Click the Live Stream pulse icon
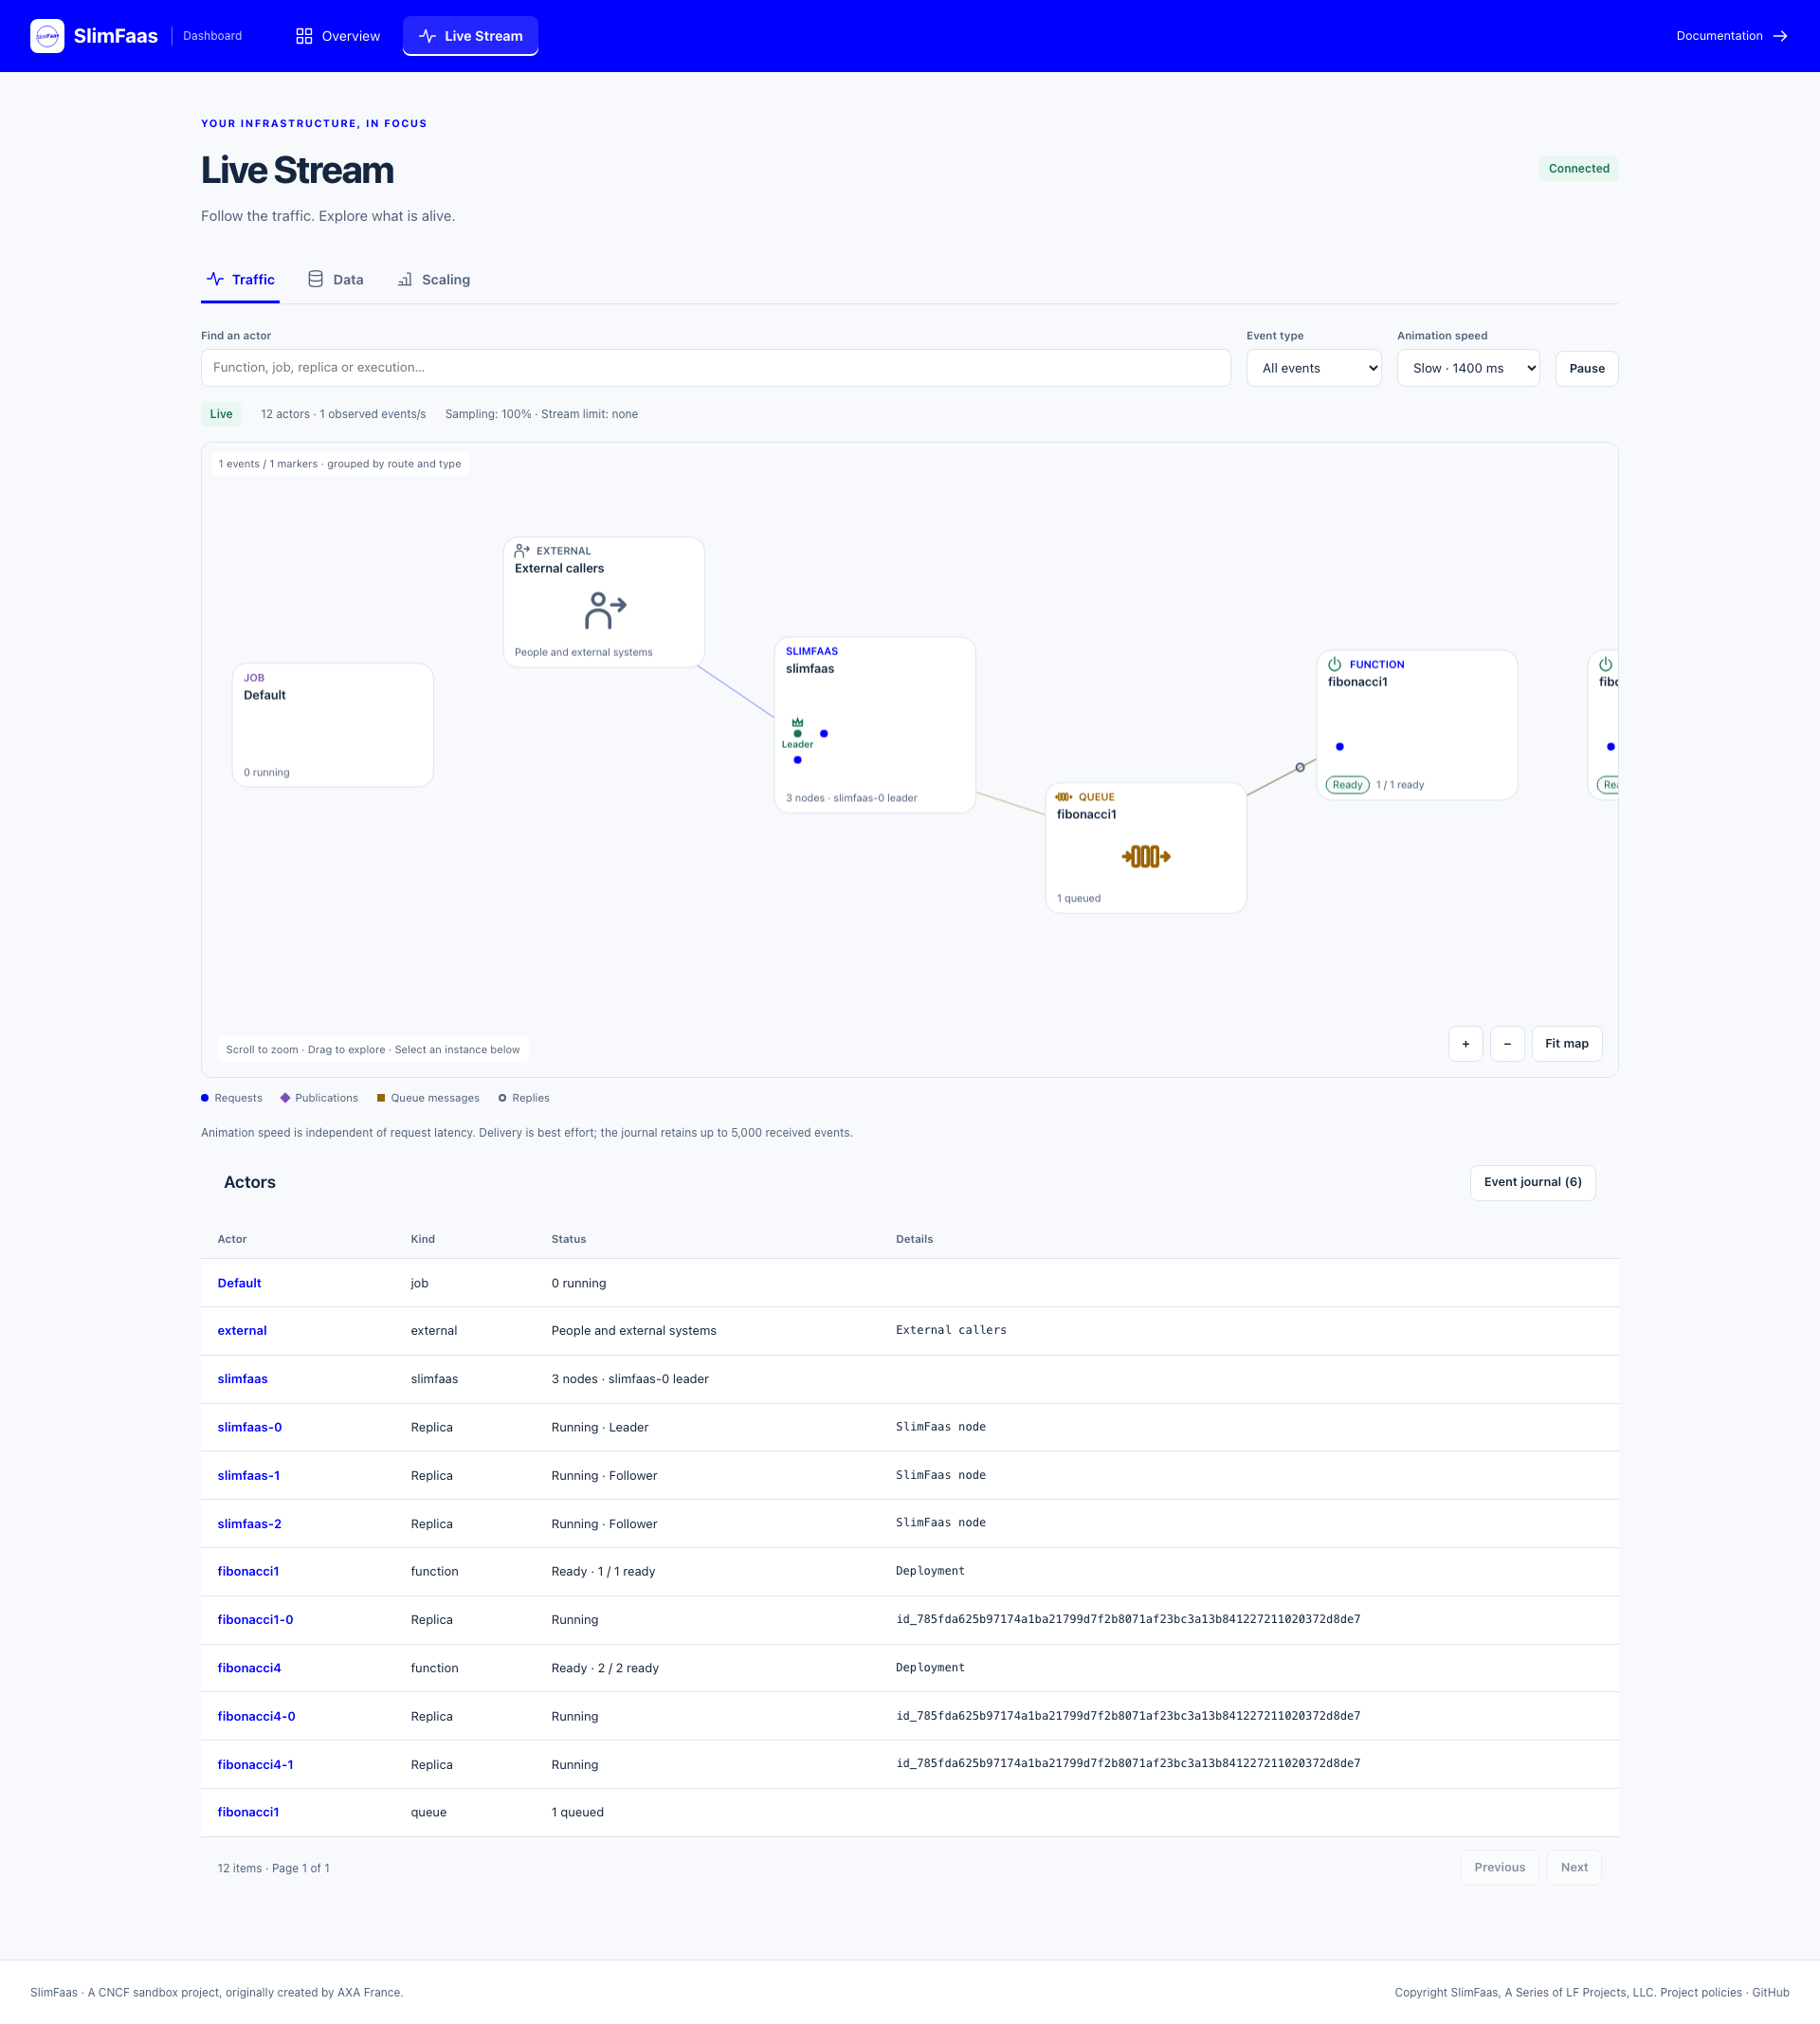Image resolution: width=1820 pixels, height=2024 pixels. click(428, 36)
